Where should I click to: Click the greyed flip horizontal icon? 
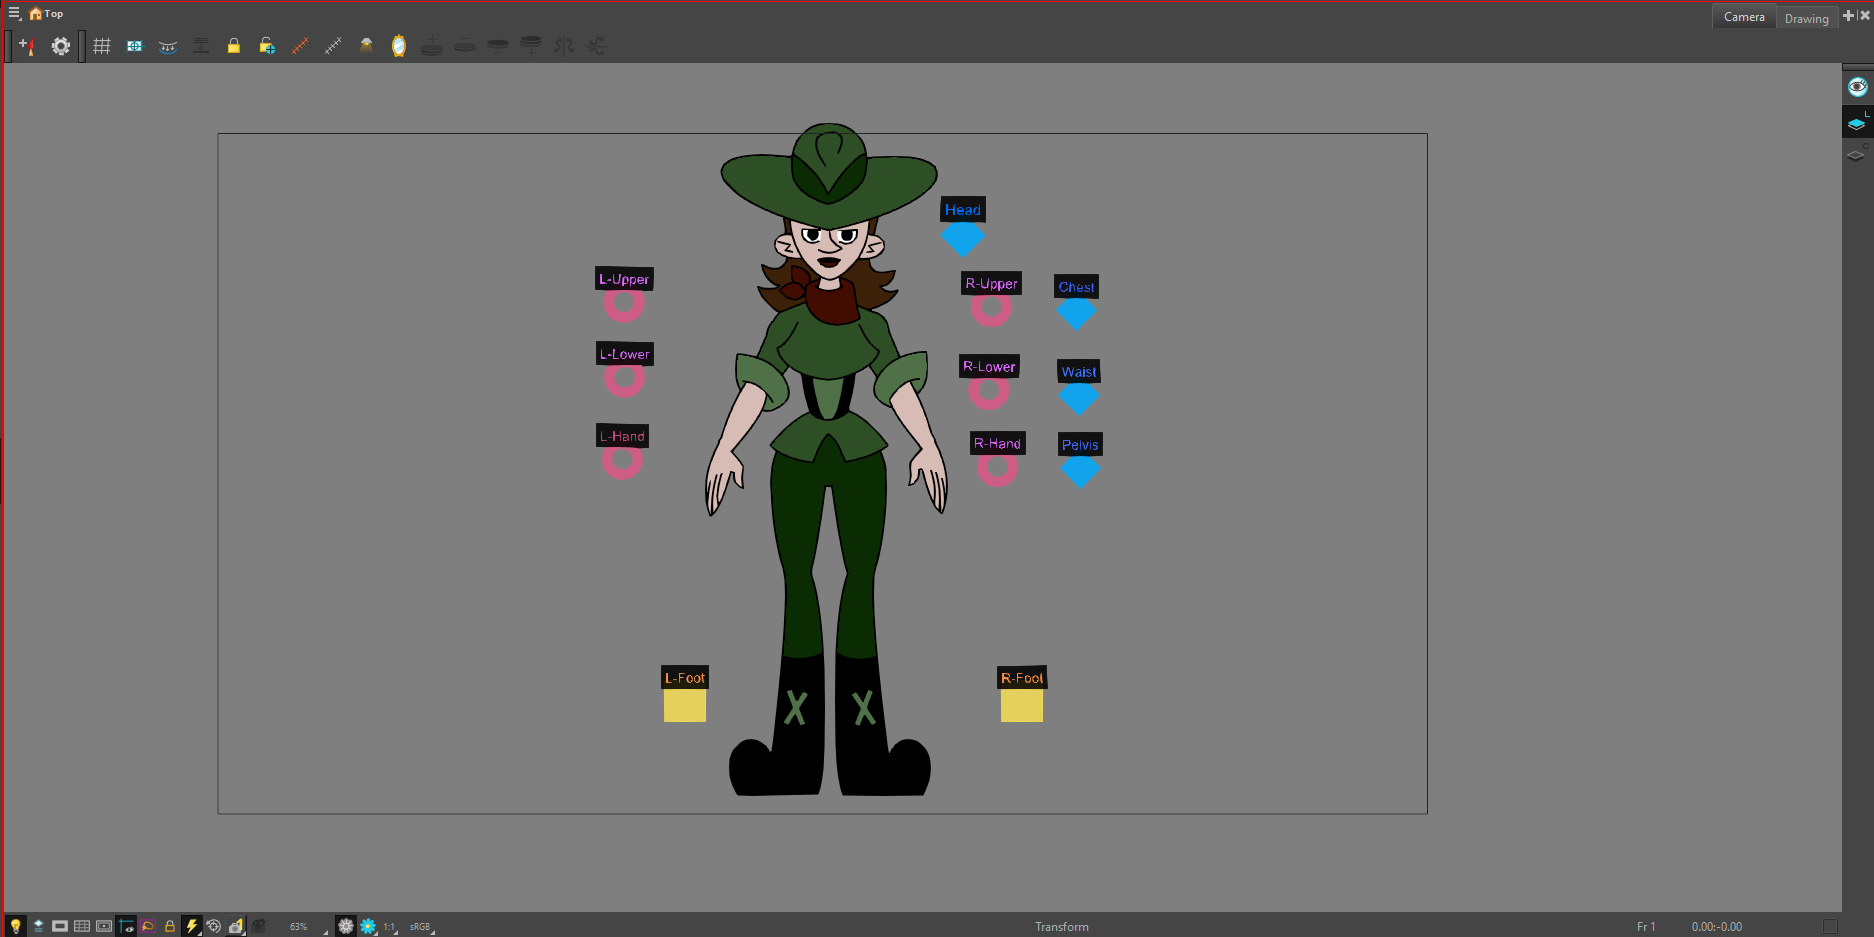pyautogui.click(x=564, y=46)
